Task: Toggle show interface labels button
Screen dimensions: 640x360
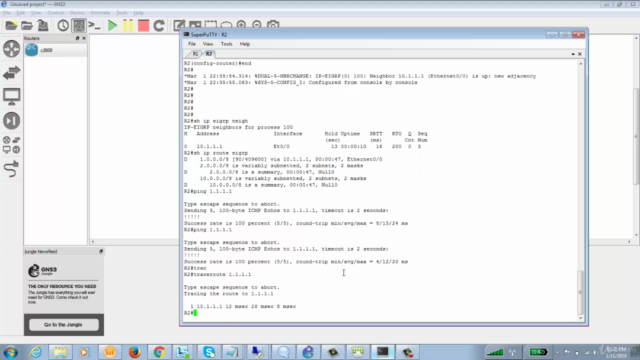Action: pos(79,26)
